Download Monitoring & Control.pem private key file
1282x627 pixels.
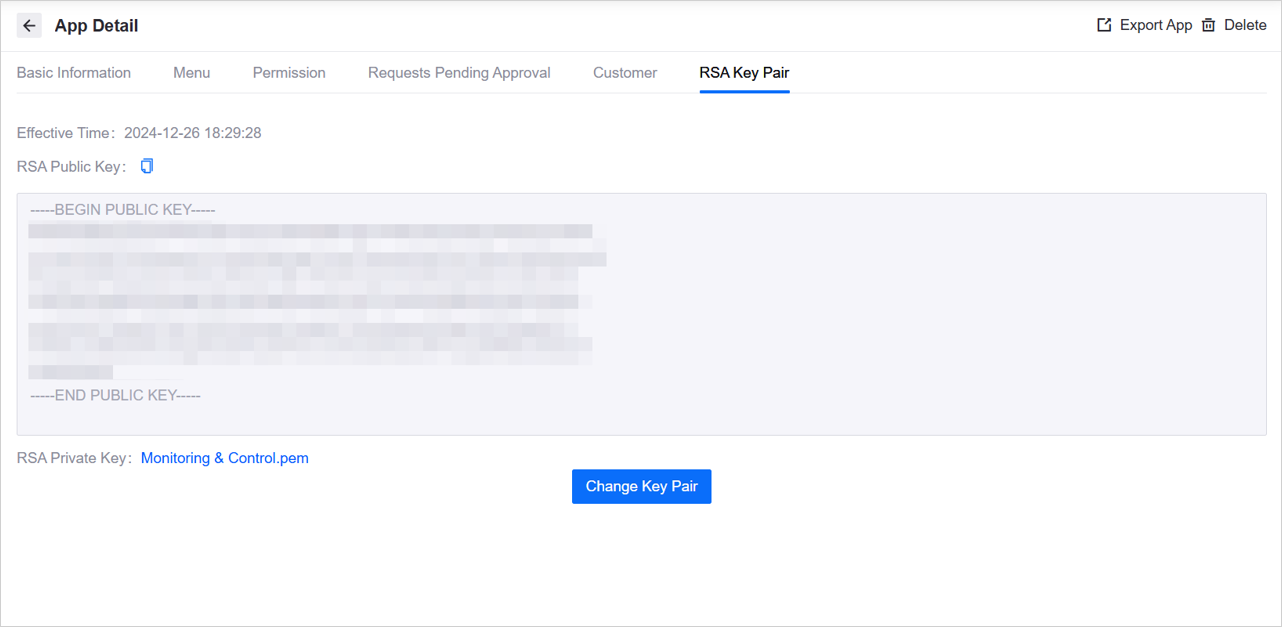click(x=224, y=458)
